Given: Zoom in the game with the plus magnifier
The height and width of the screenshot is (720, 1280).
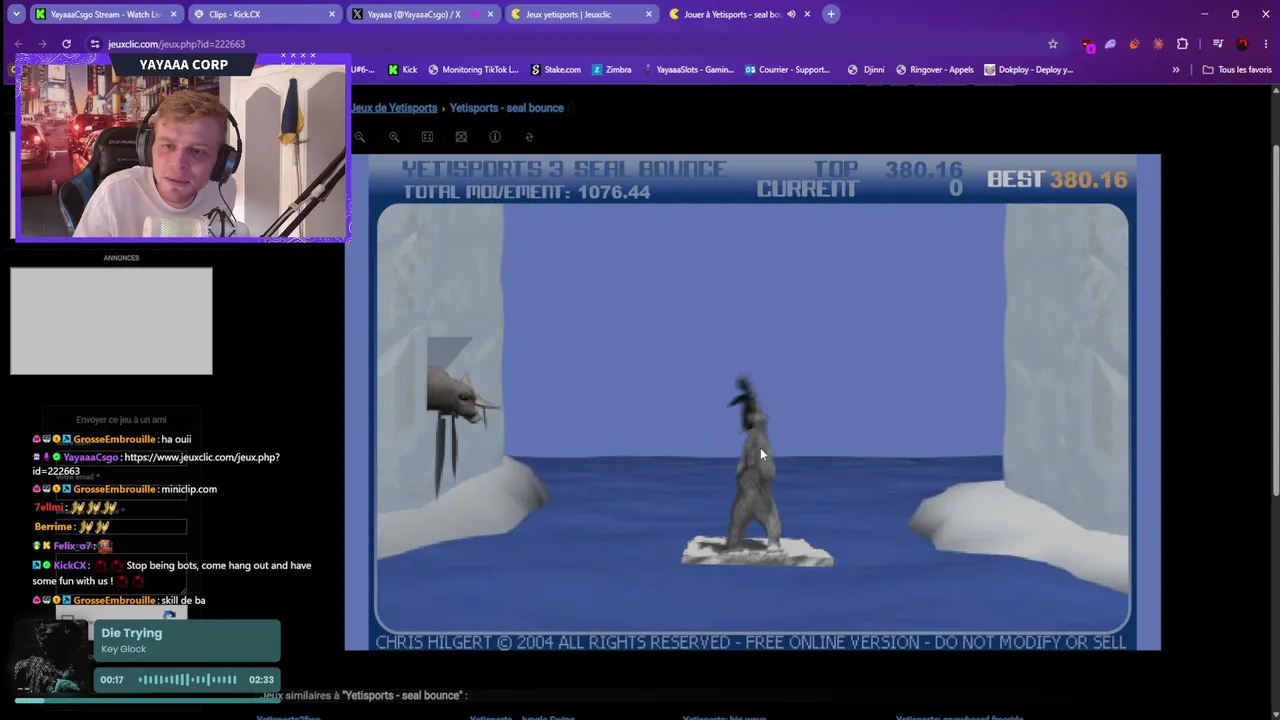Looking at the screenshot, I should click(394, 137).
